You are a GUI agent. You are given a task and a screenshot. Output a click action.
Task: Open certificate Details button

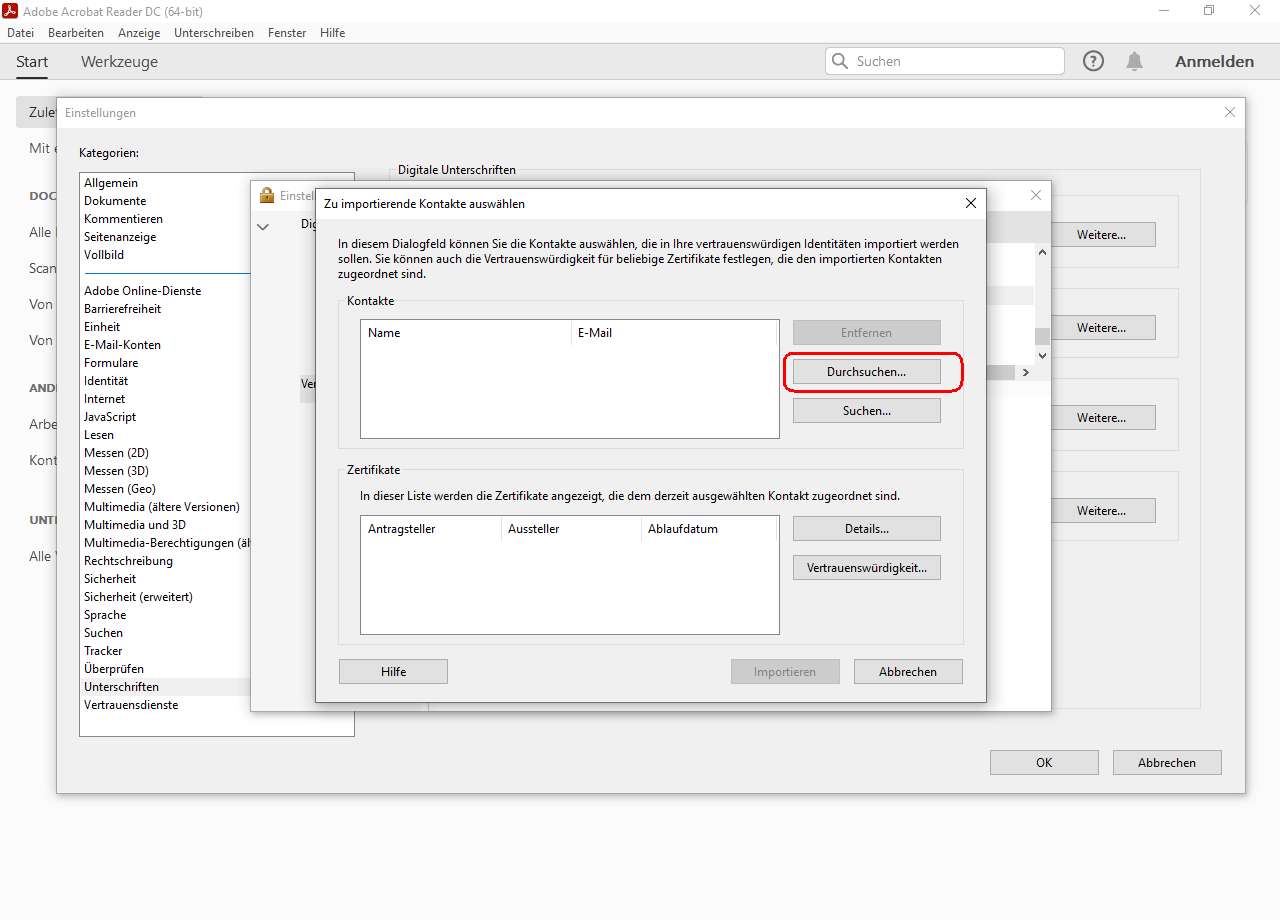[x=866, y=529]
